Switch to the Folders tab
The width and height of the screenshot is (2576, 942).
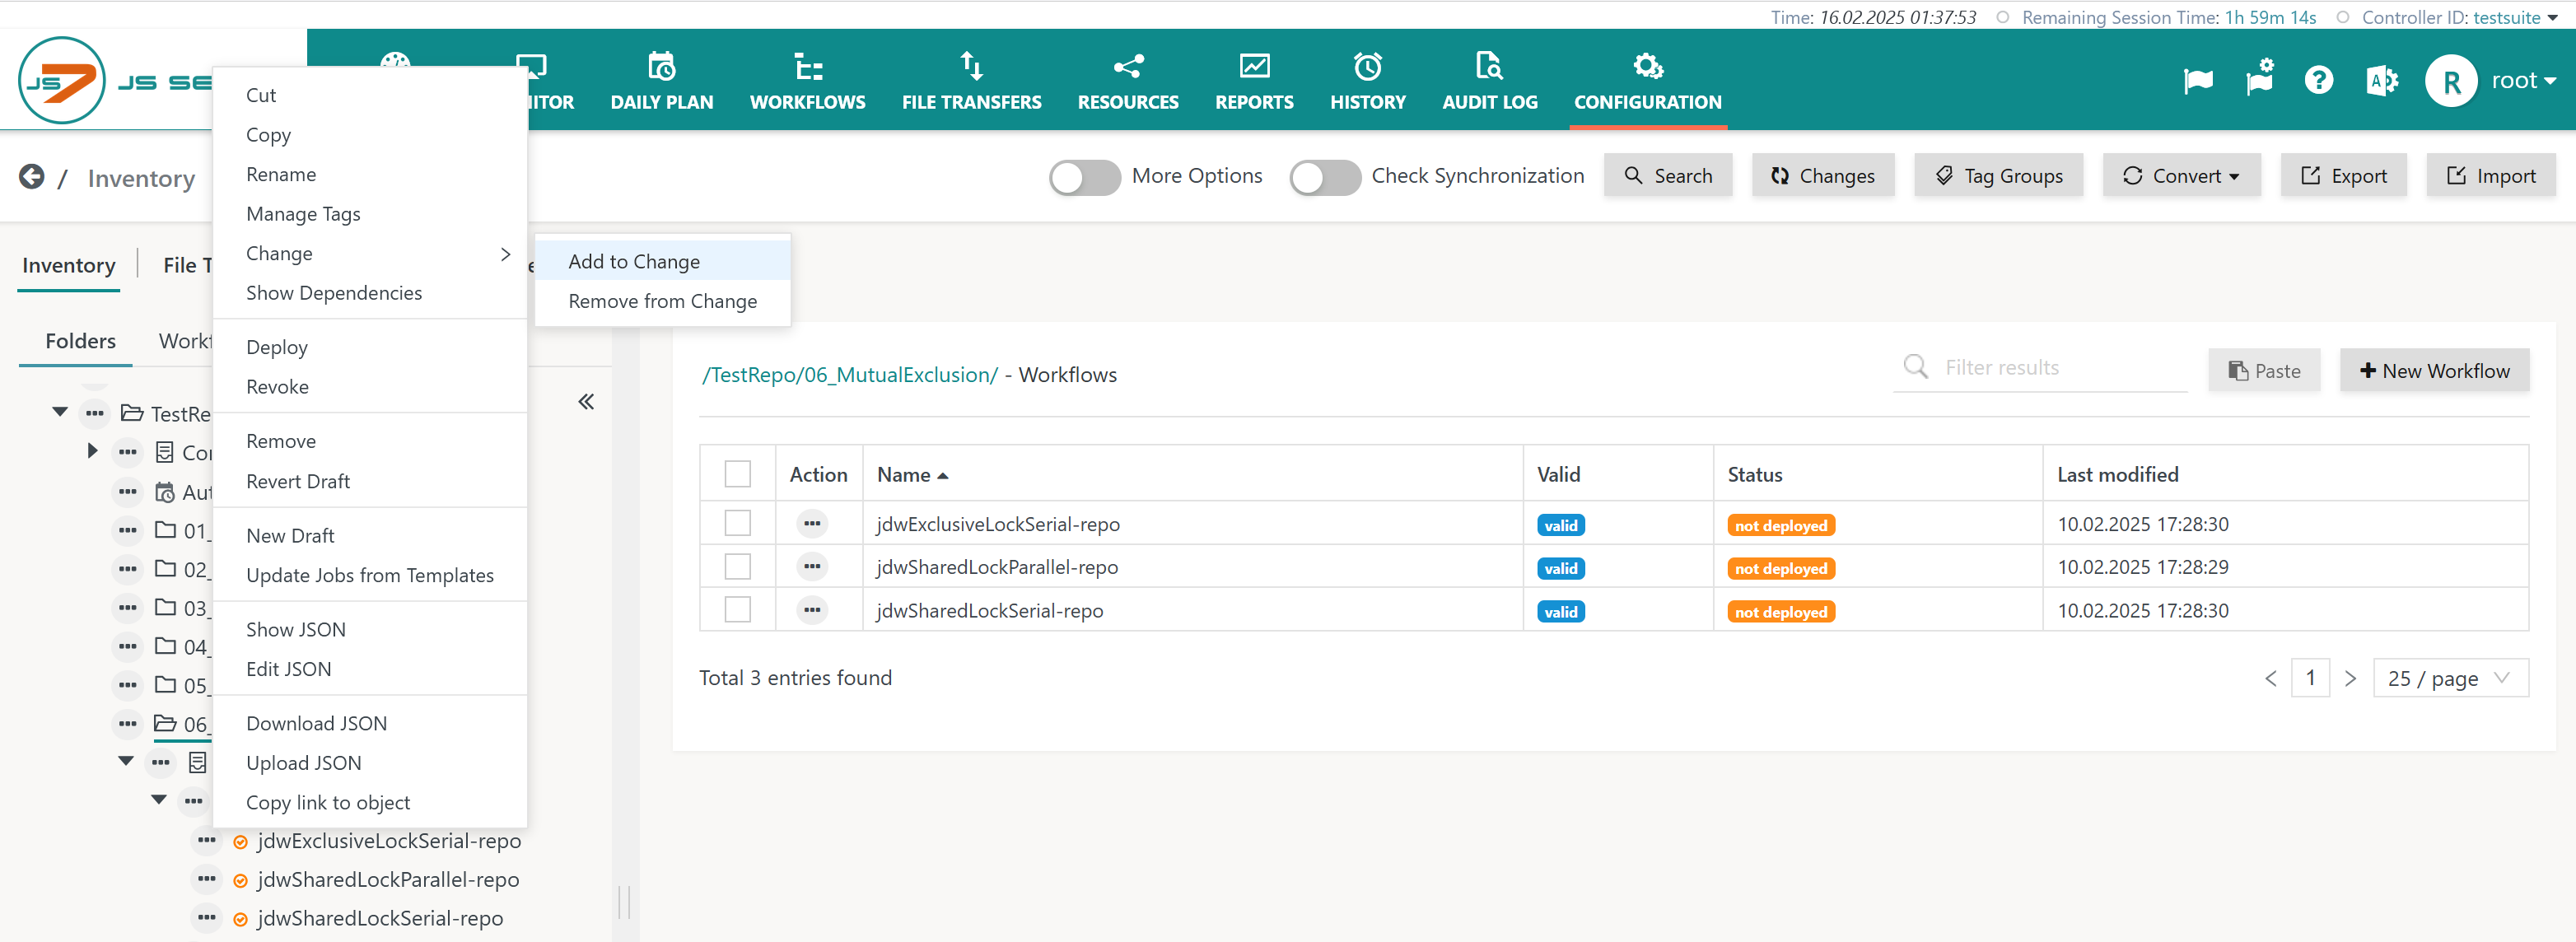tap(80, 341)
